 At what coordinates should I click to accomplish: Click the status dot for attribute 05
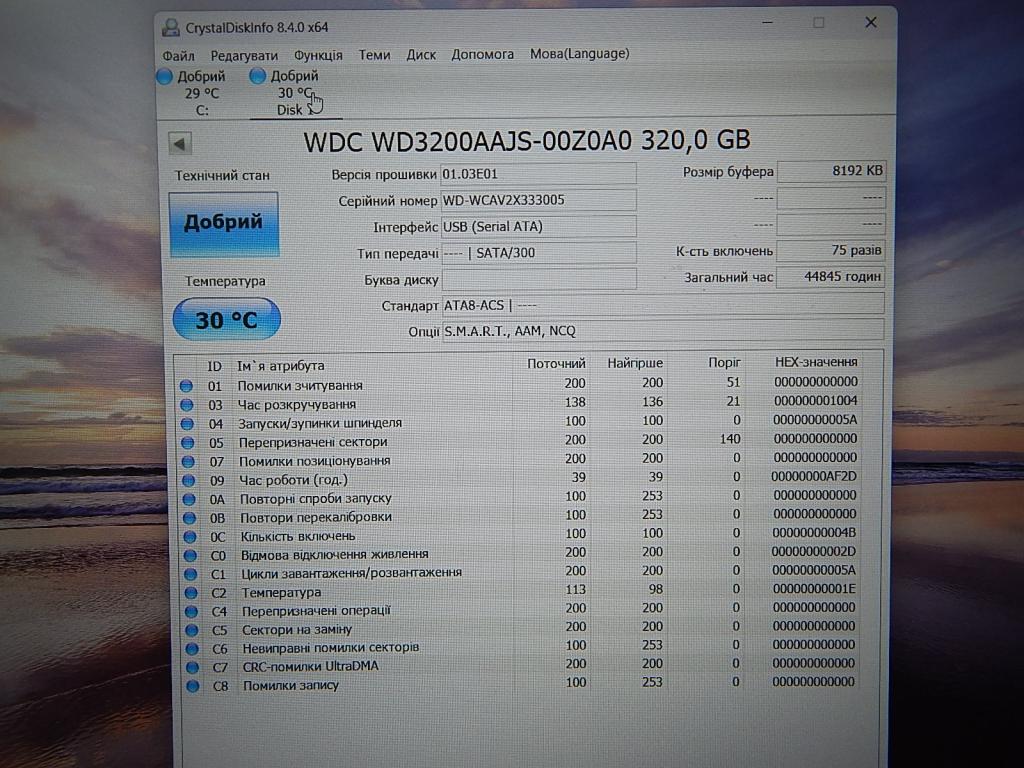point(187,443)
